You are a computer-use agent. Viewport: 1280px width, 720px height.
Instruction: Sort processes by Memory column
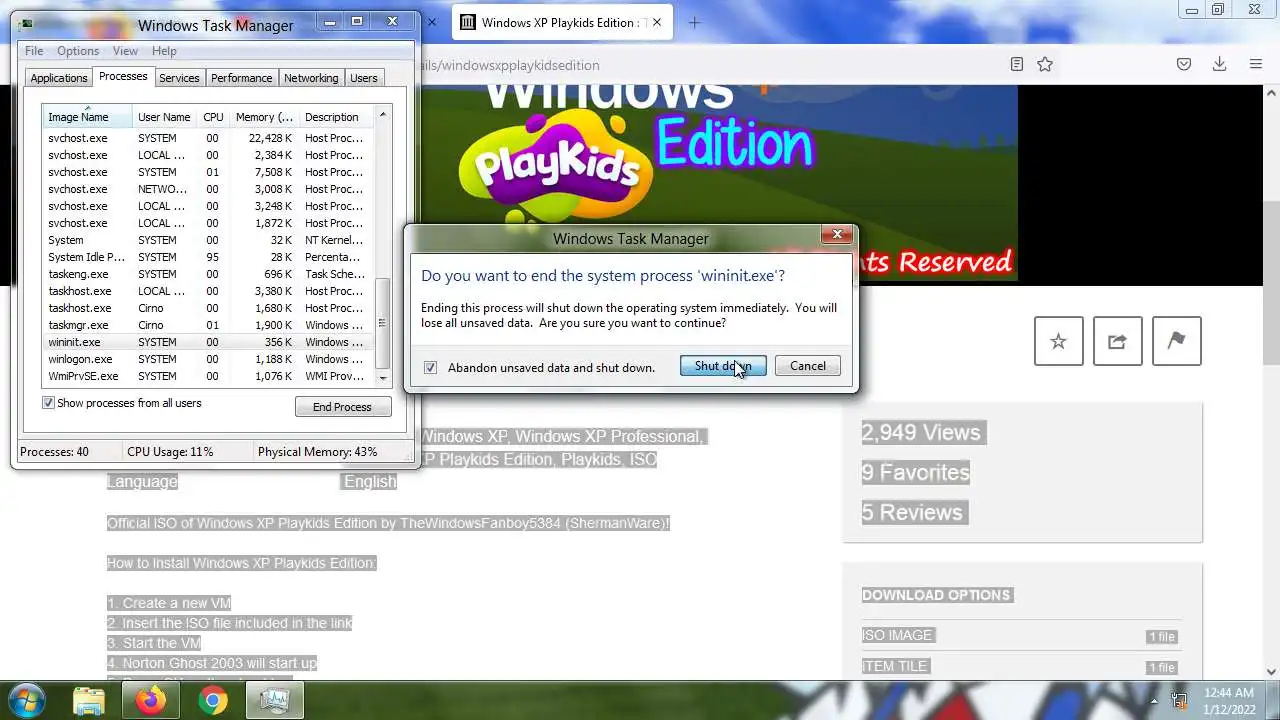pos(264,117)
